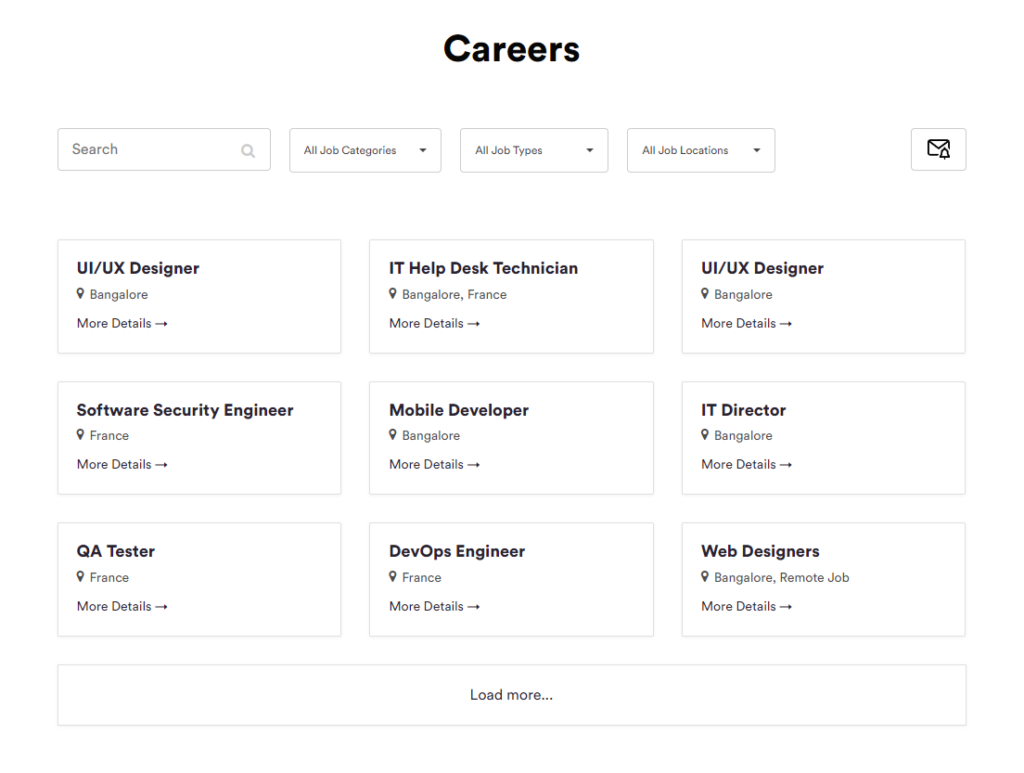Click the arrow on Mobile Developer More Details
1024x773 pixels.
[474, 464]
